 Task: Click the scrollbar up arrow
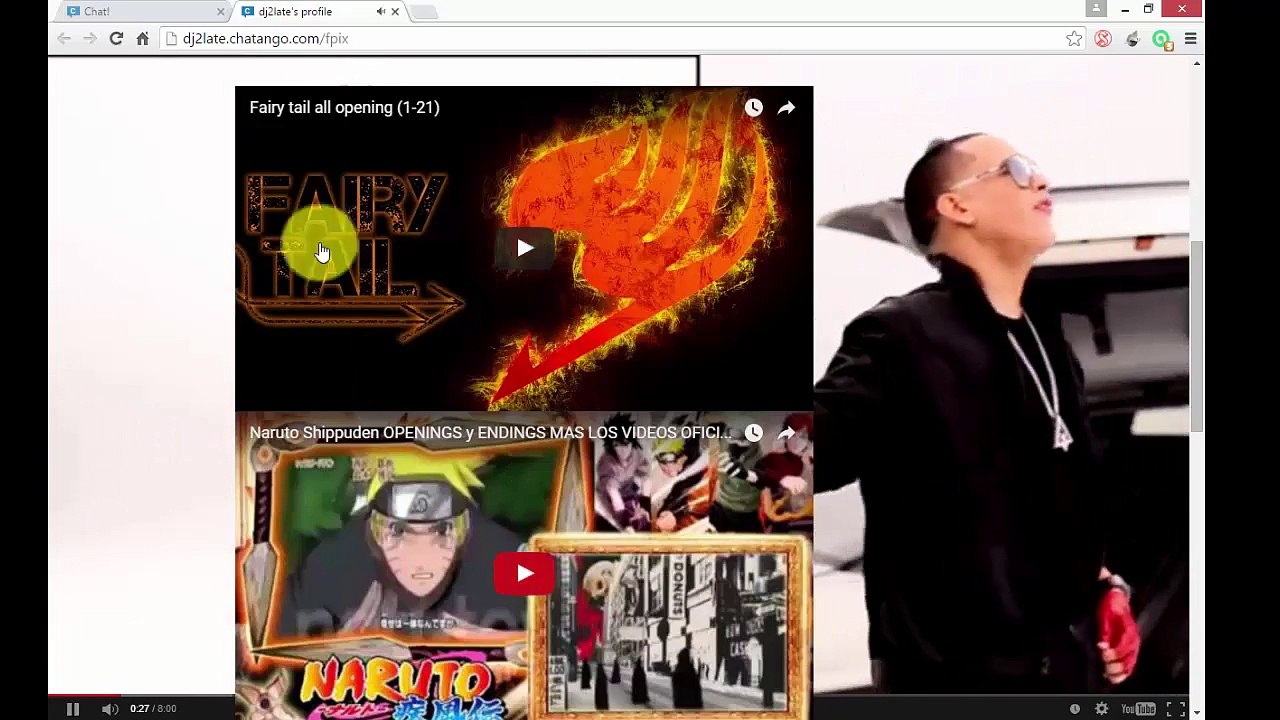[x=1197, y=64]
